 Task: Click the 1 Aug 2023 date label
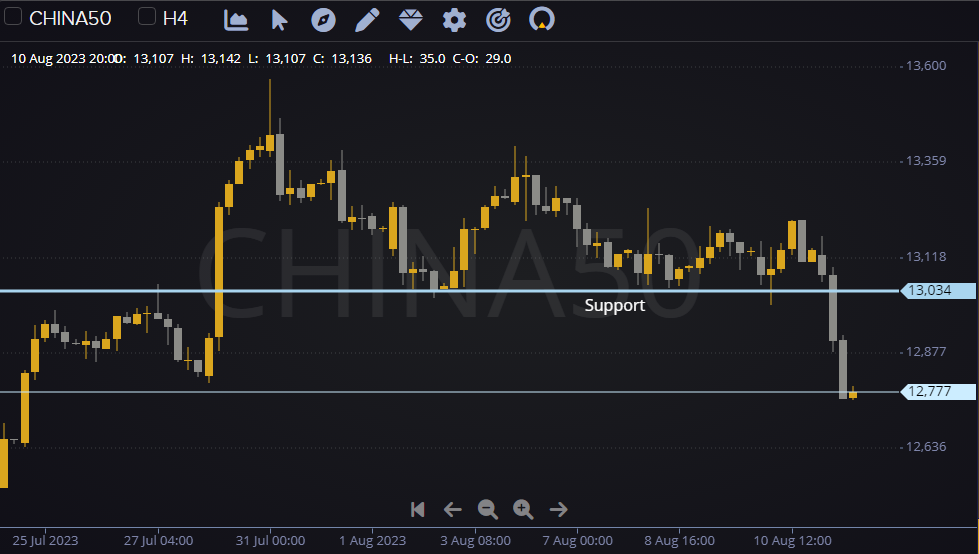click(x=372, y=541)
